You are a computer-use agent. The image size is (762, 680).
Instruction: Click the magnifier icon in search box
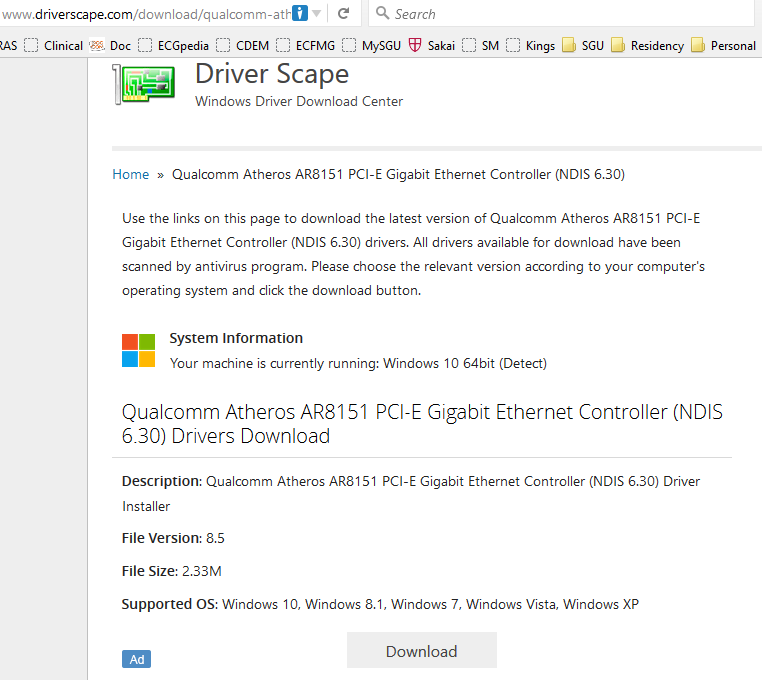[x=382, y=13]
